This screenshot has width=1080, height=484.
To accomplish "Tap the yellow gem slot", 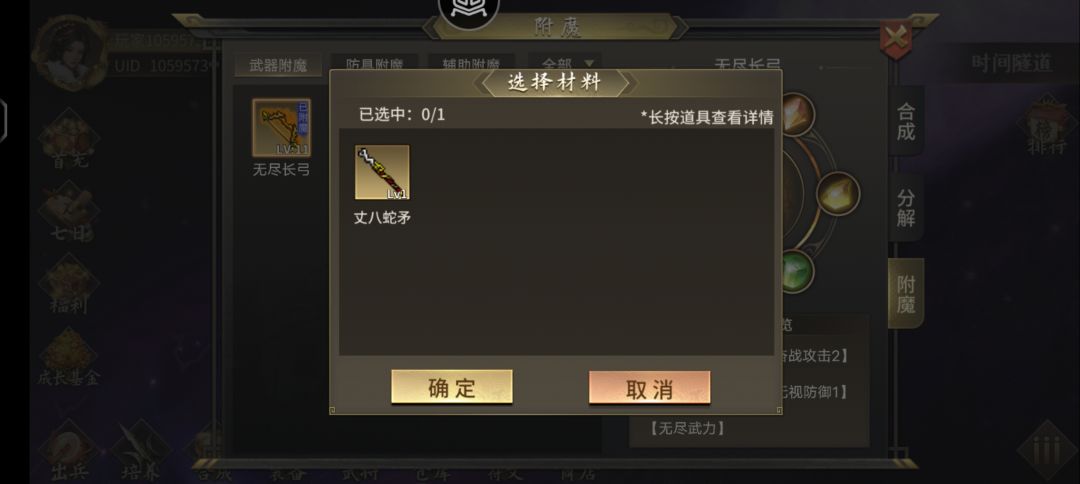I will [x=838, y=193].
